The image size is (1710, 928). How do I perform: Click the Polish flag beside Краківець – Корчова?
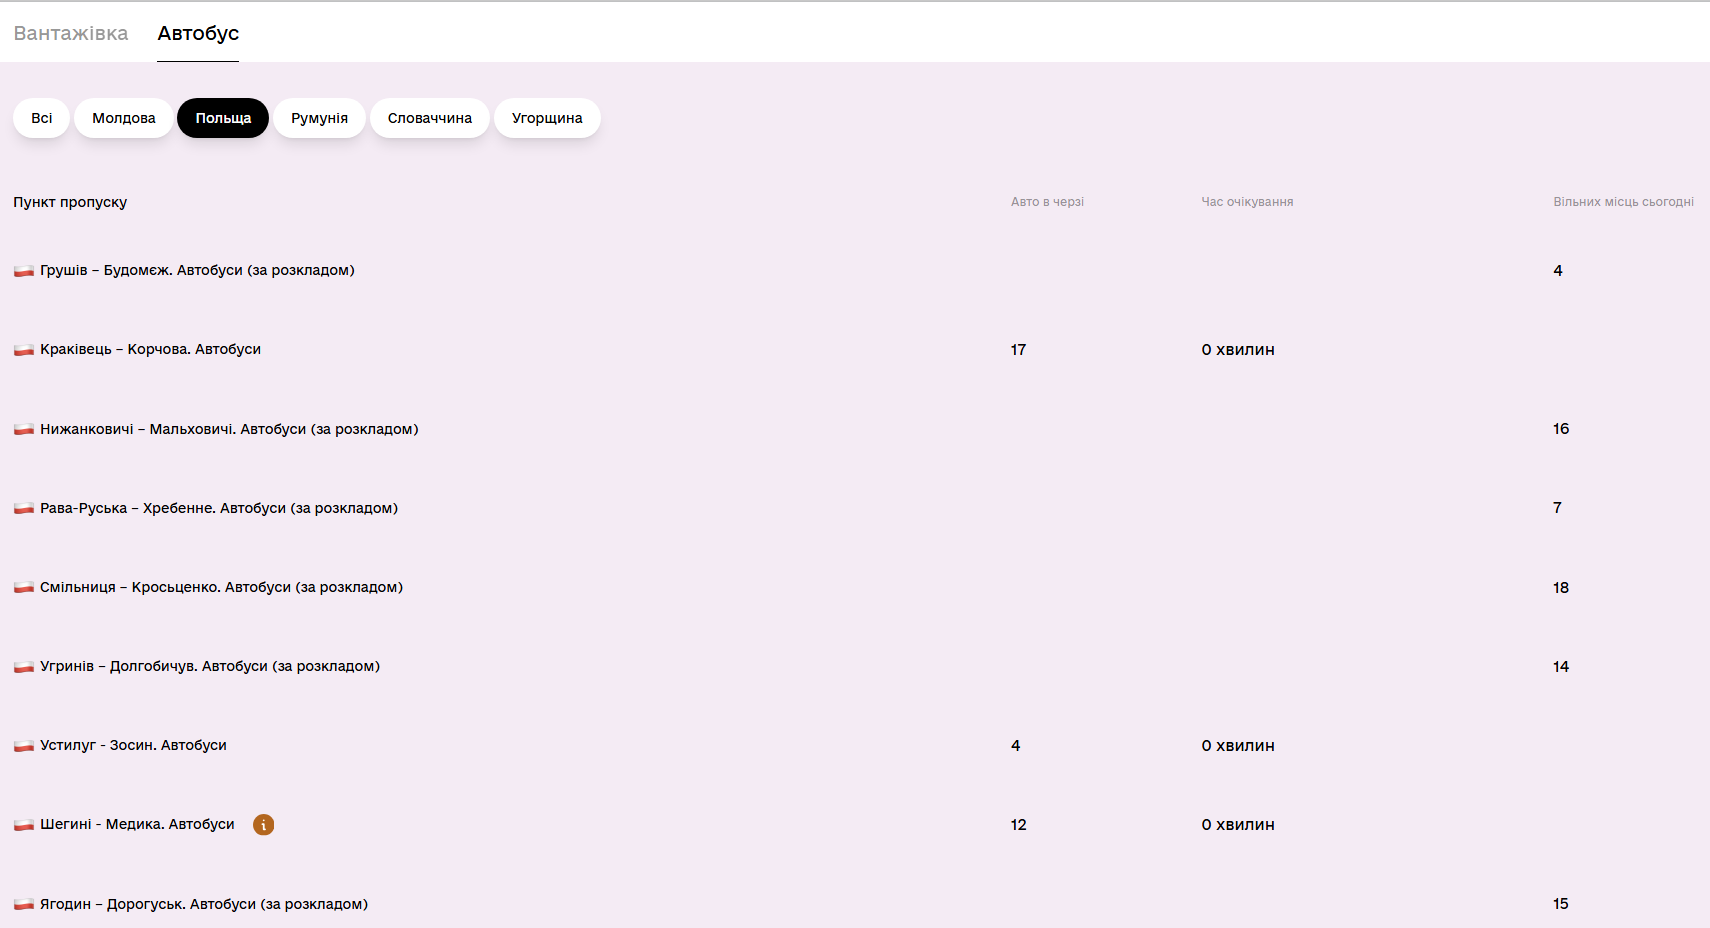(x=24, y=350)
